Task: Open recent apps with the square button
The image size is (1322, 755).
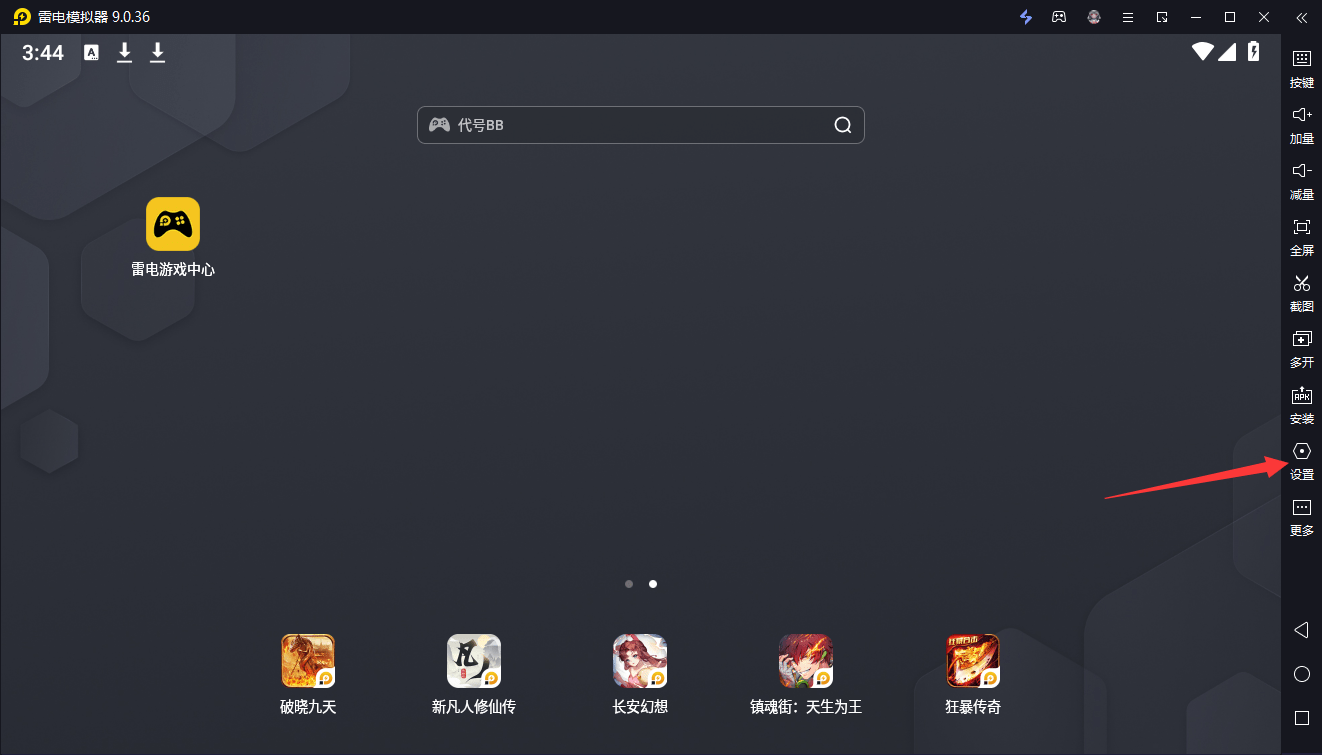Action: point(1301,718)
